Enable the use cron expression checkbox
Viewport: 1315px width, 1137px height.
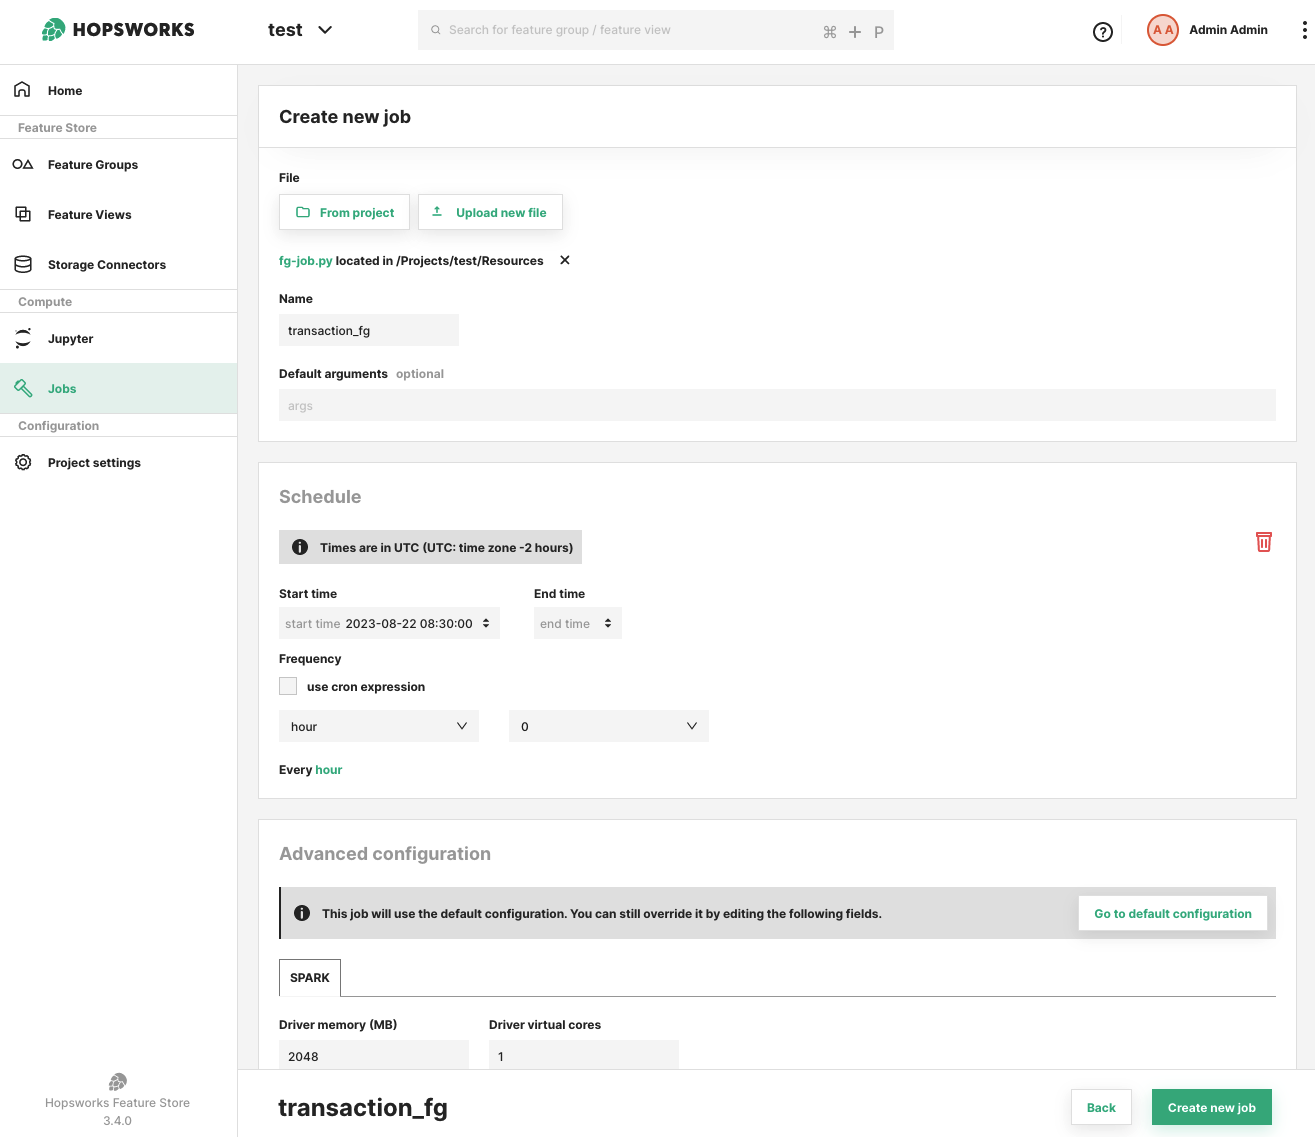(x=288, y=686)
